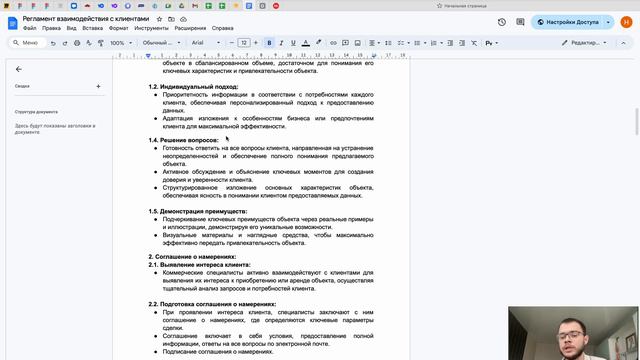Click the move to folder icon
This screenshot has width=640, height=360.
171,19
